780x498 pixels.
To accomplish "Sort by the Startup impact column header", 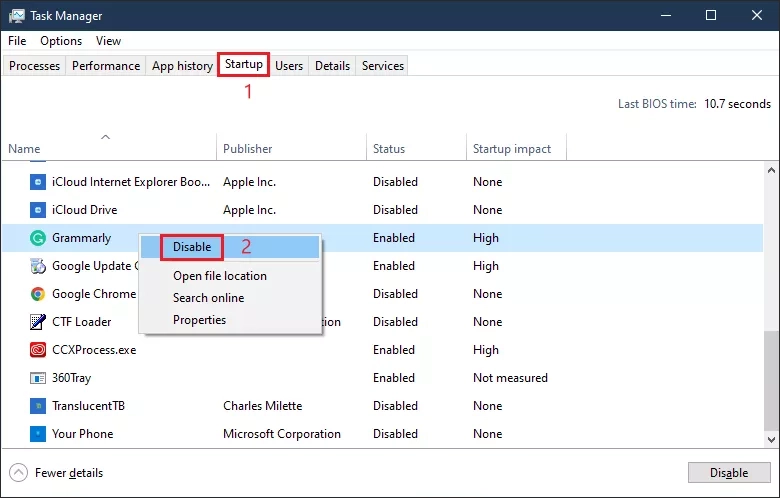I will click(x=516, y=147).
